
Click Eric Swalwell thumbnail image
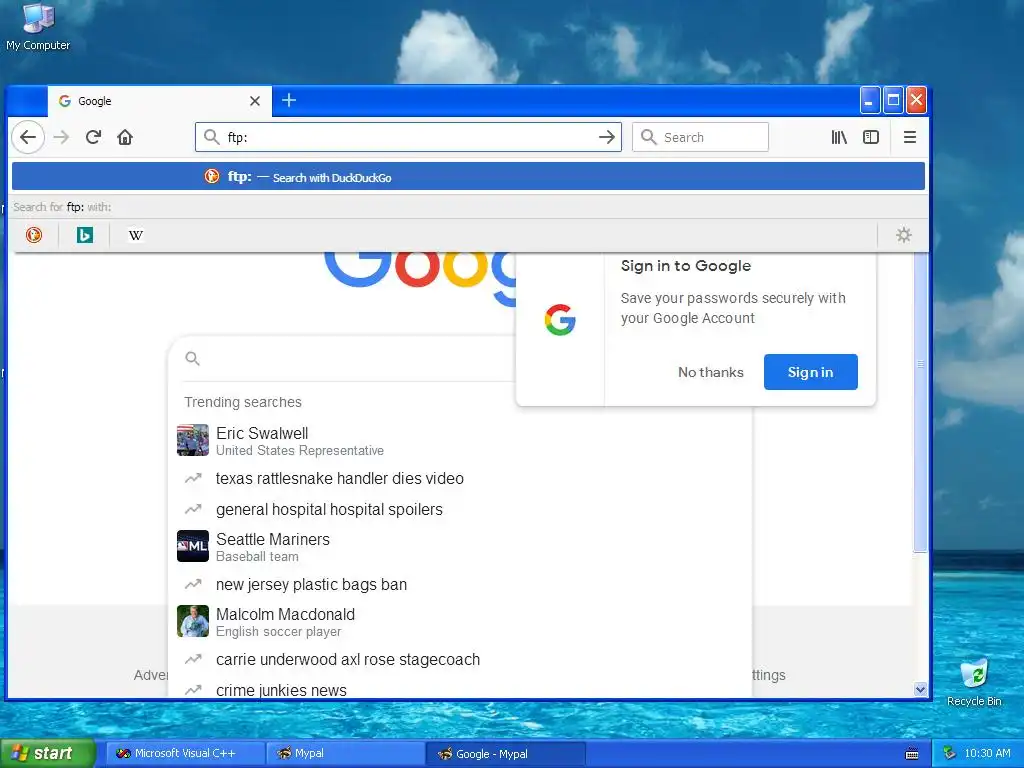(x=193, y=440)
